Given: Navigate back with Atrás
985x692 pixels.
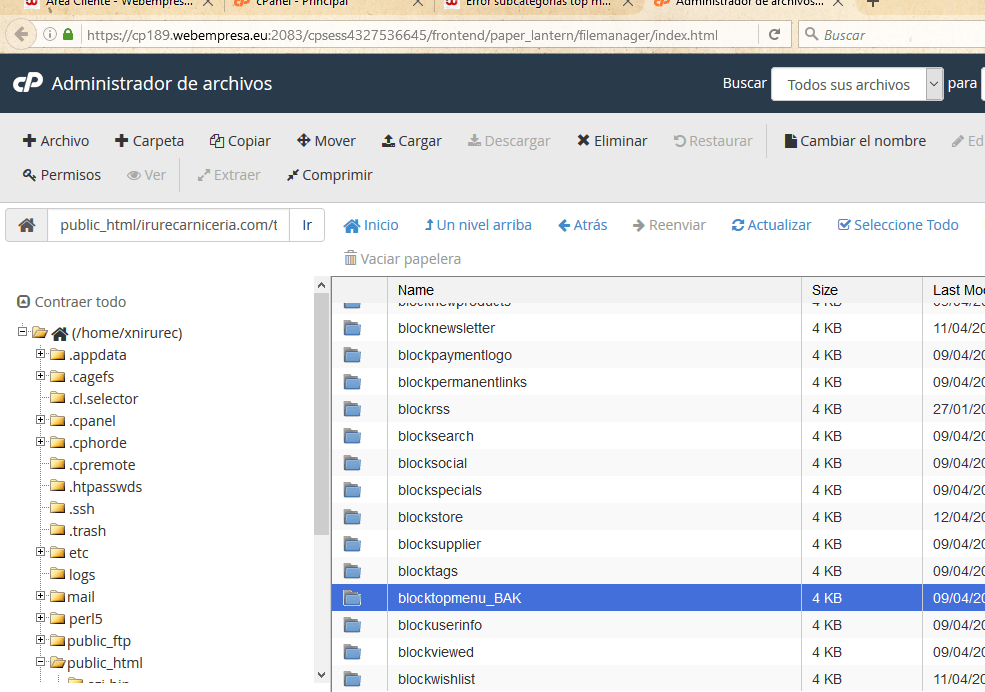Looking at the screenshot, I should click(x=582, y=225).
